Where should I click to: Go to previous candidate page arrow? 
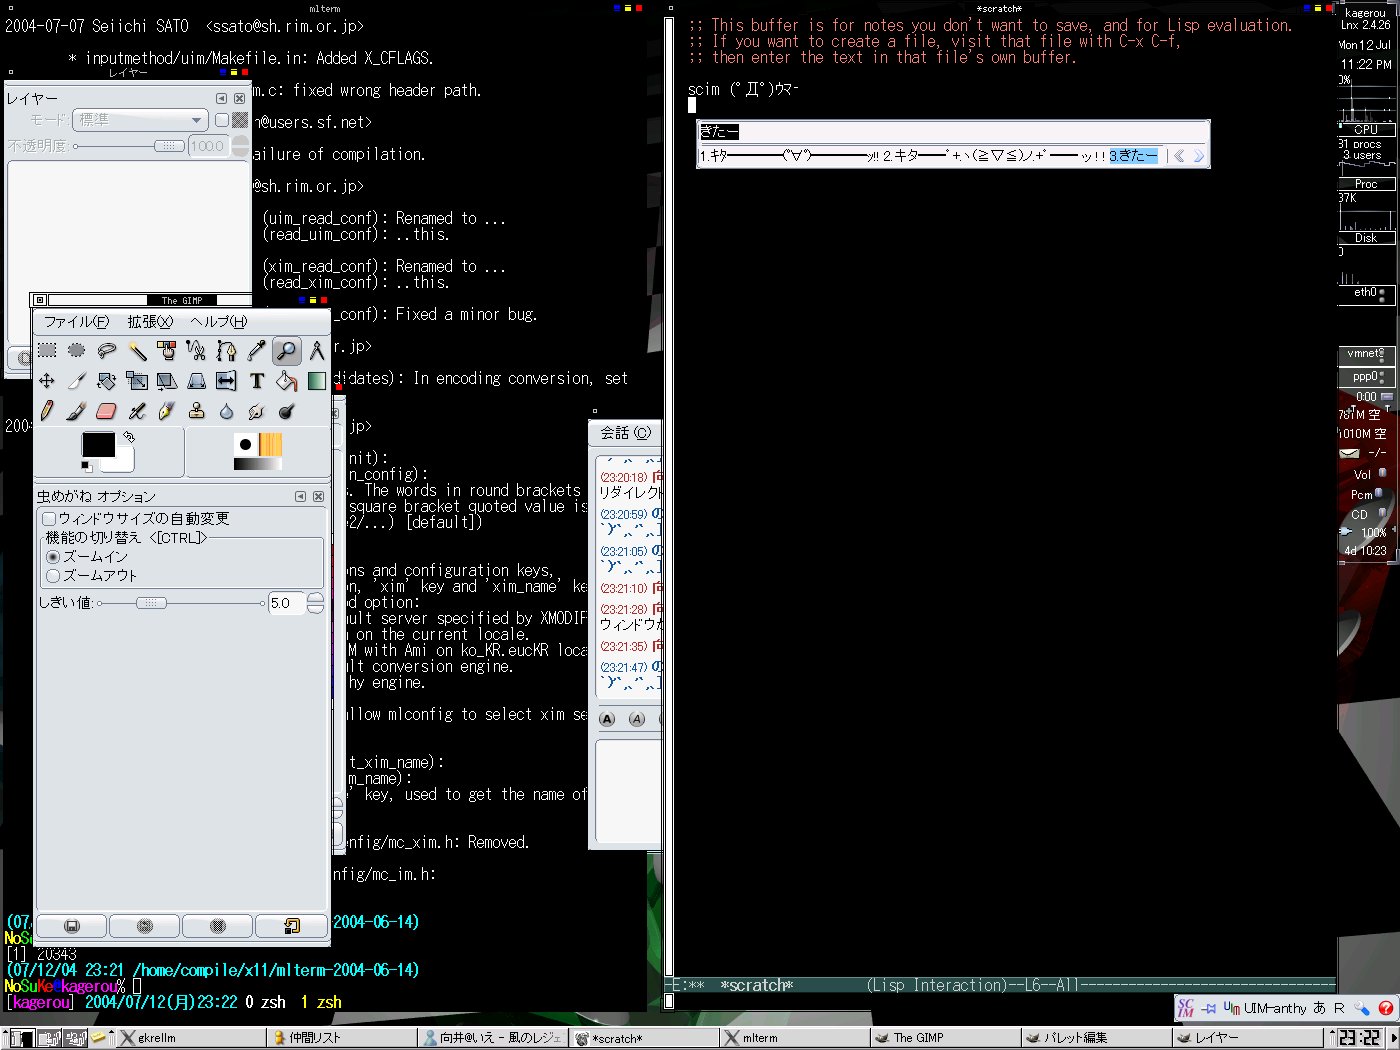1179,156
